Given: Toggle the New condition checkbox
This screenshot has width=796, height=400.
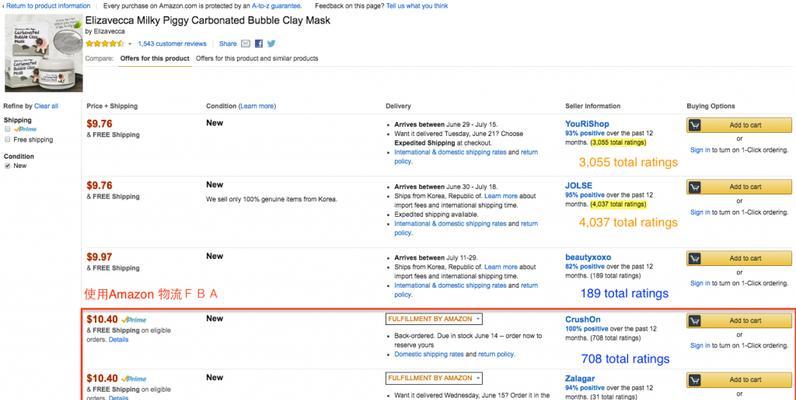Looking at the screenshot, I should click(x=8, y=166).
